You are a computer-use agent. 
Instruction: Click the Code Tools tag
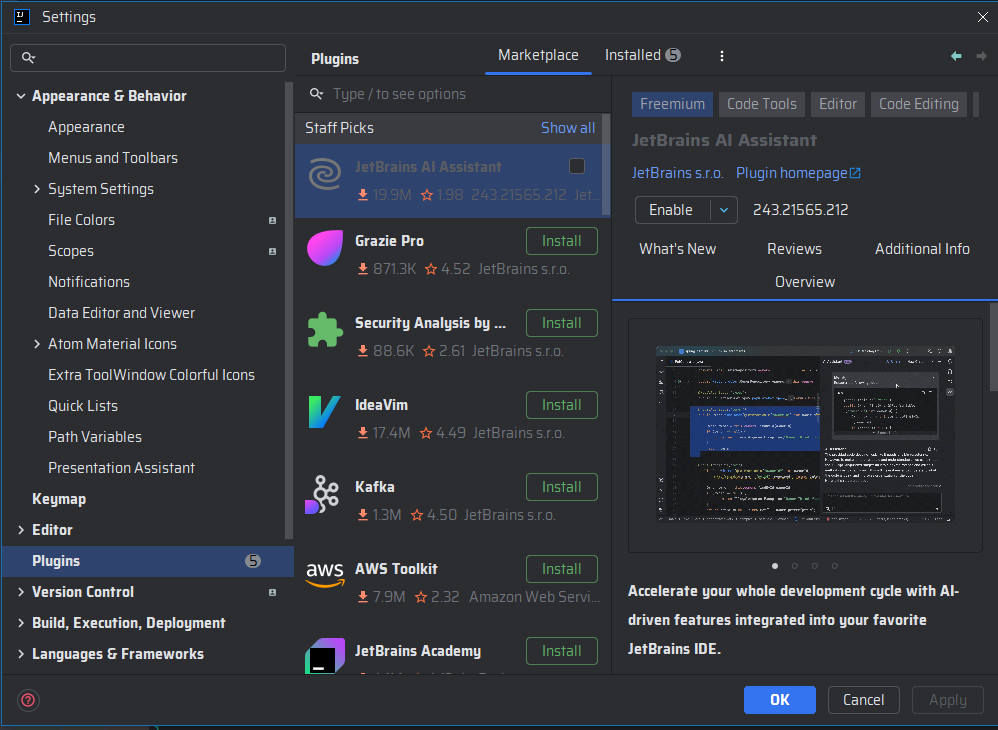click(761, 104)
